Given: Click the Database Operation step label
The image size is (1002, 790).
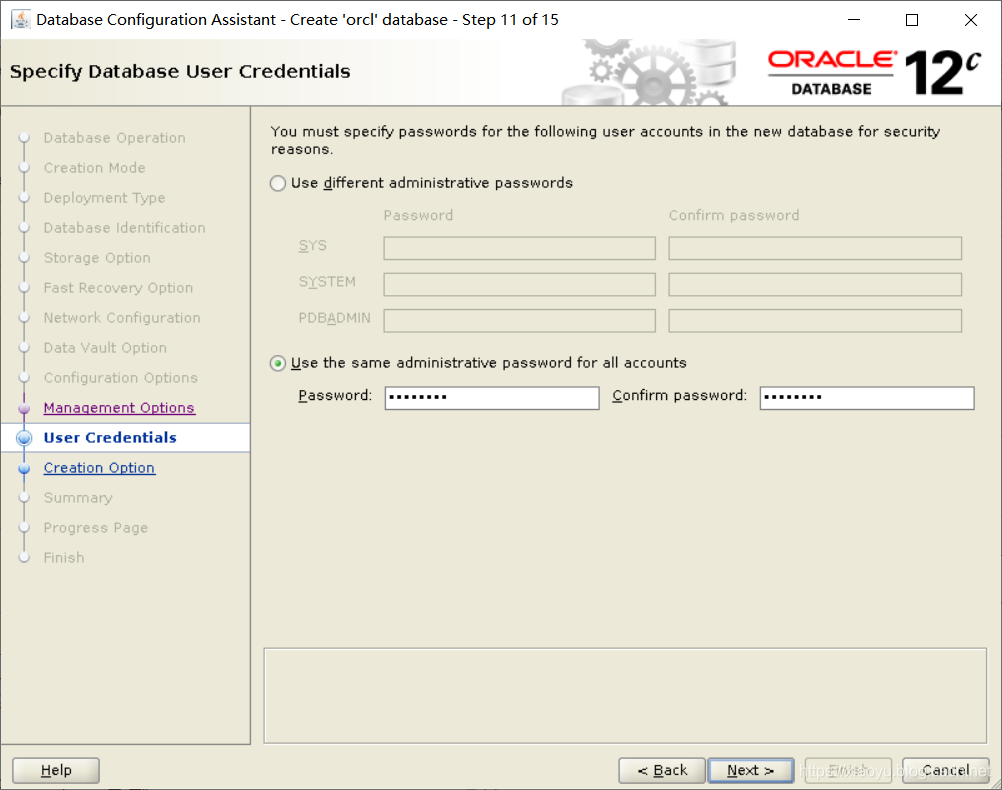Looking at the screenshot, I should click(114, 138).
